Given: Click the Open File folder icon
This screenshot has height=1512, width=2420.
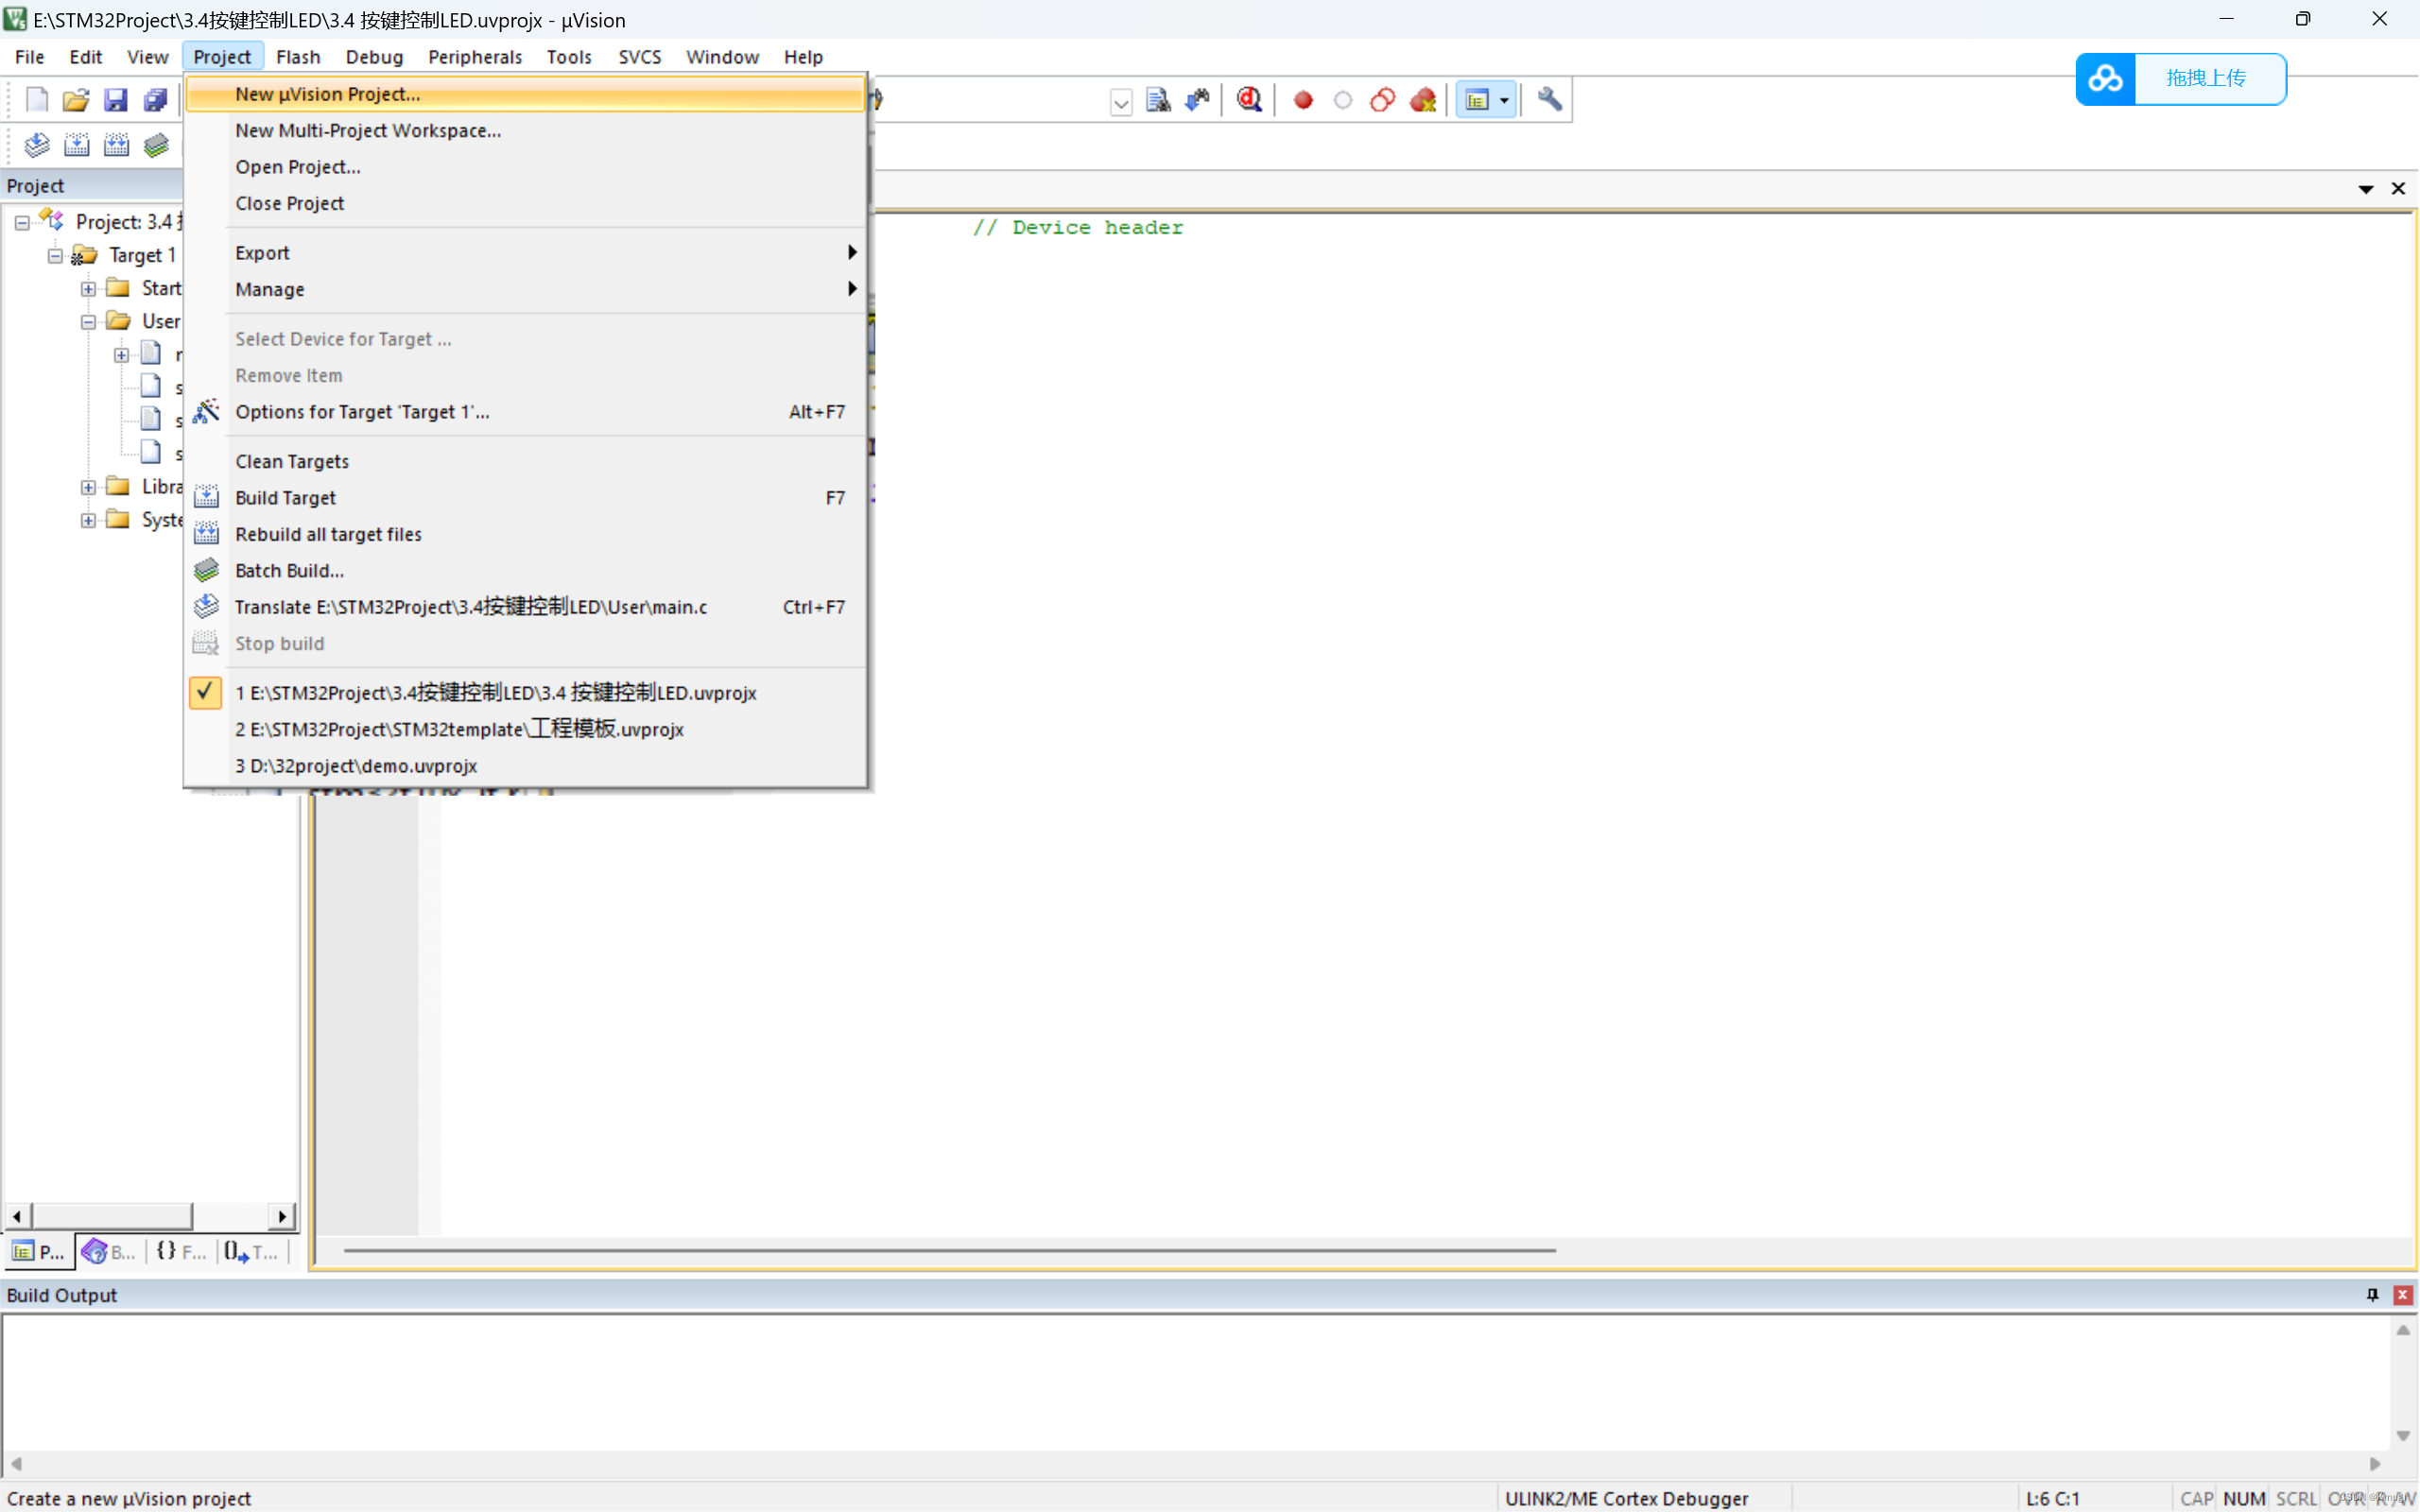Looking at the screenshot, I should click(x=76, y=99).
